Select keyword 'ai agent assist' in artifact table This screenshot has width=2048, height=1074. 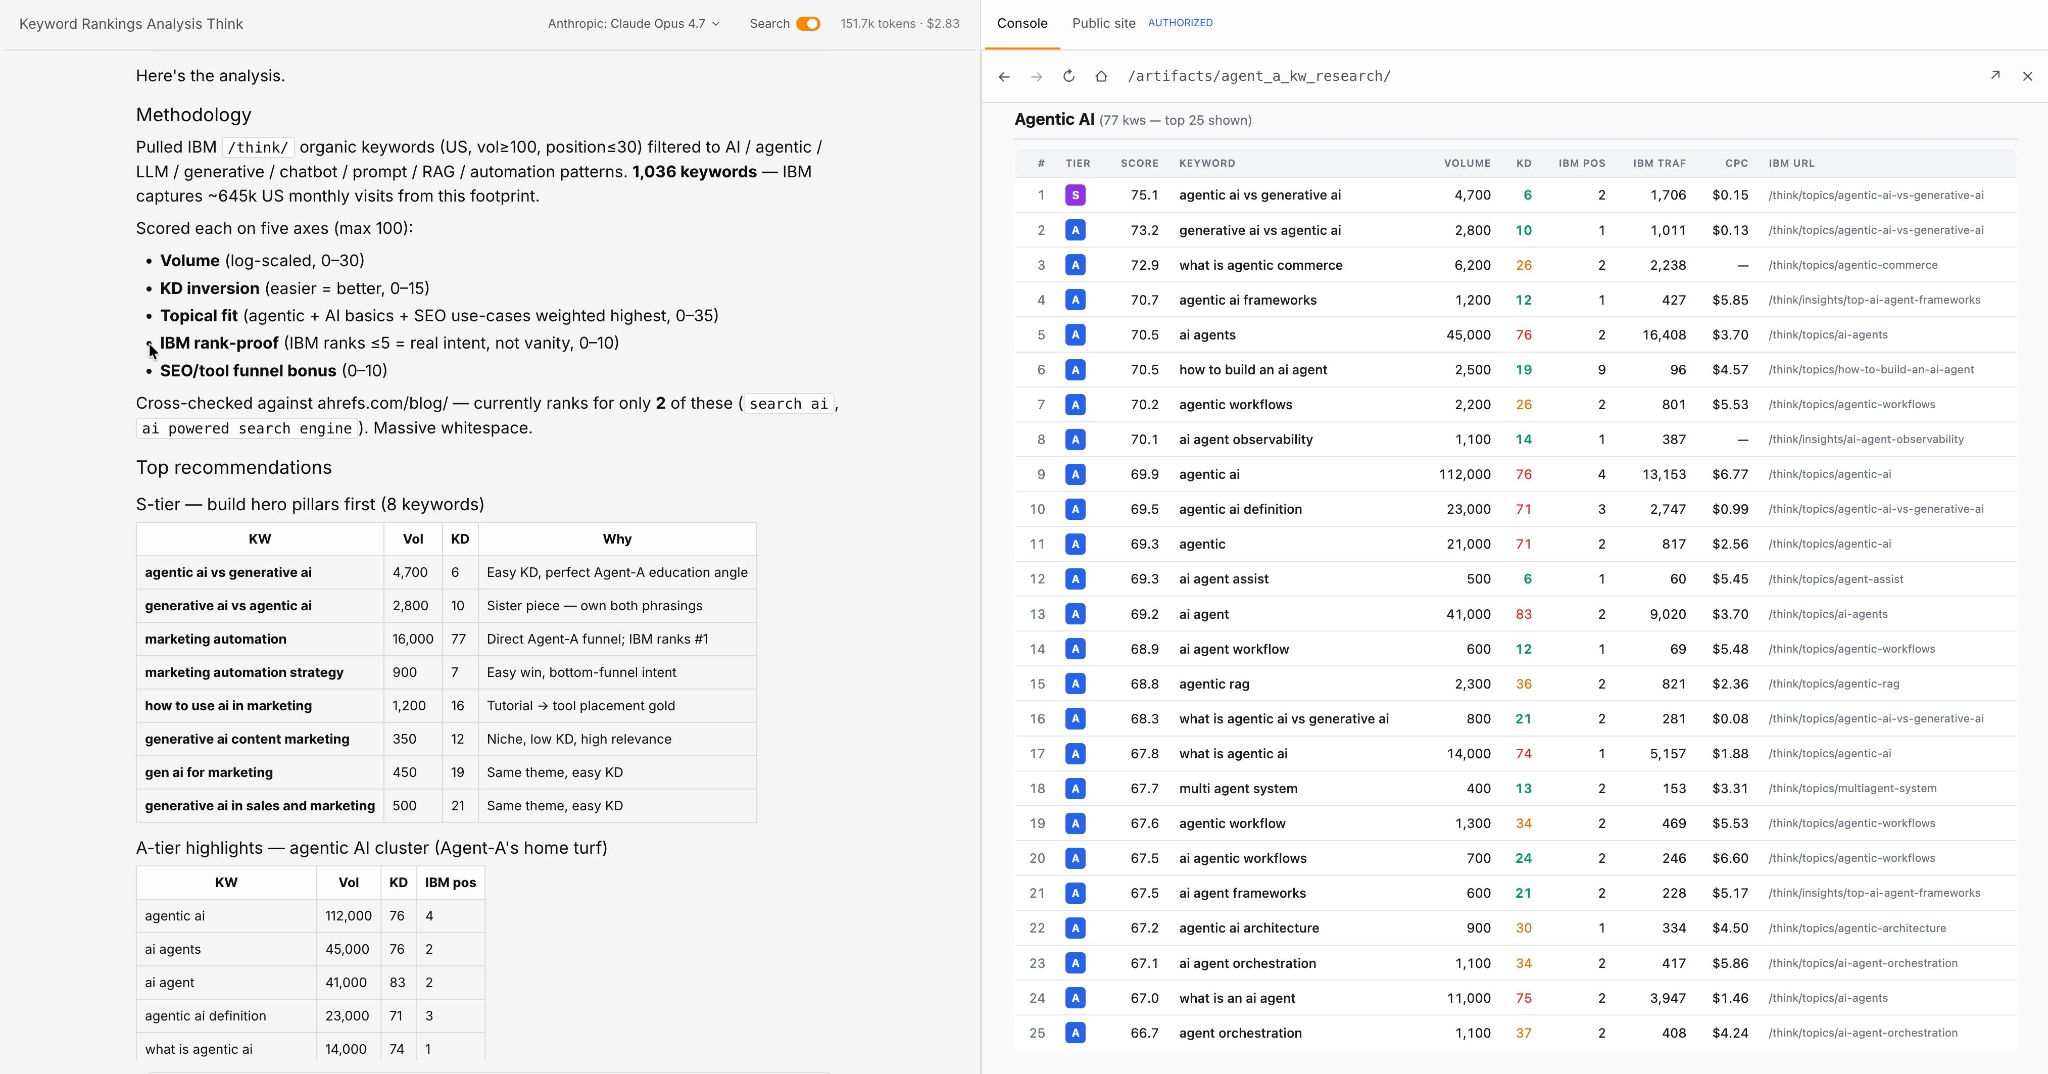click(1223, 579)
